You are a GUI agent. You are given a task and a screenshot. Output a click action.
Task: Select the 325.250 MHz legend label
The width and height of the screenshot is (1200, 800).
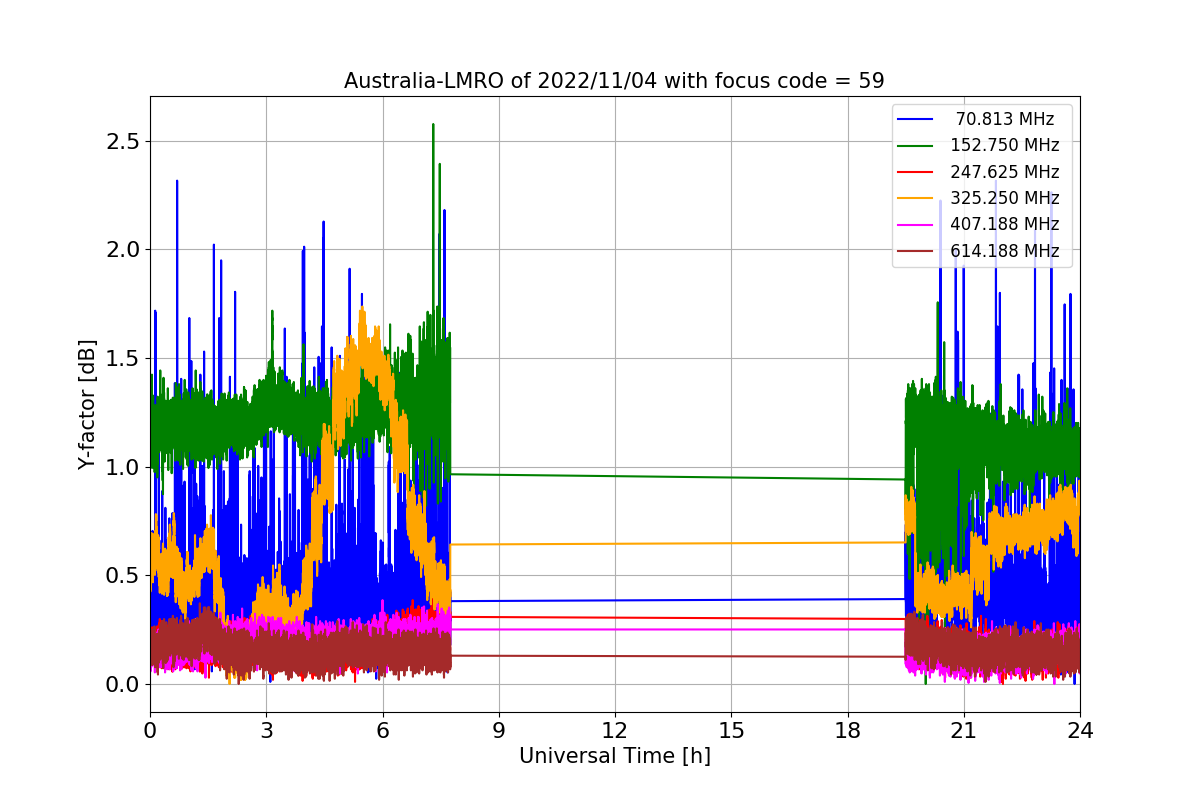(1005, 198)
